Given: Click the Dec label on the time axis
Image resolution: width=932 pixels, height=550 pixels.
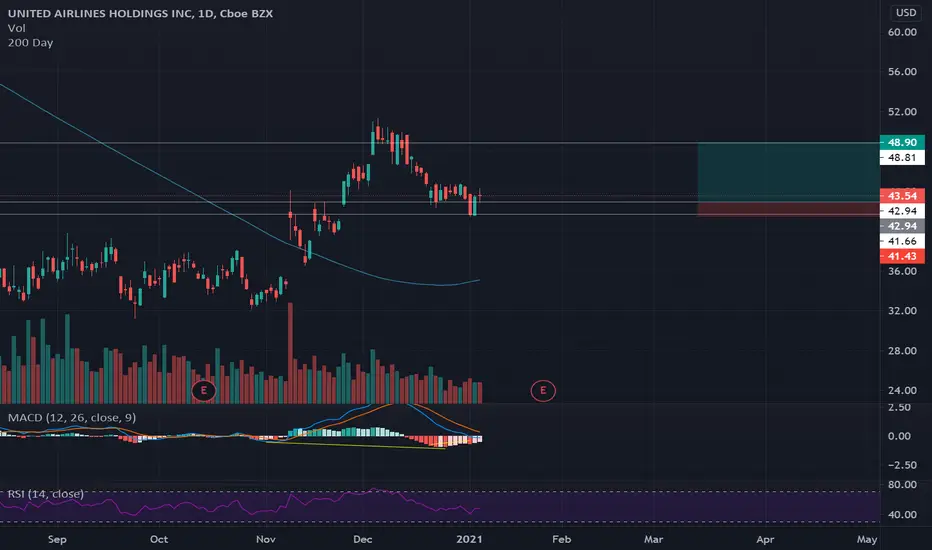Looking at the screenshot, I should point(363,539).
